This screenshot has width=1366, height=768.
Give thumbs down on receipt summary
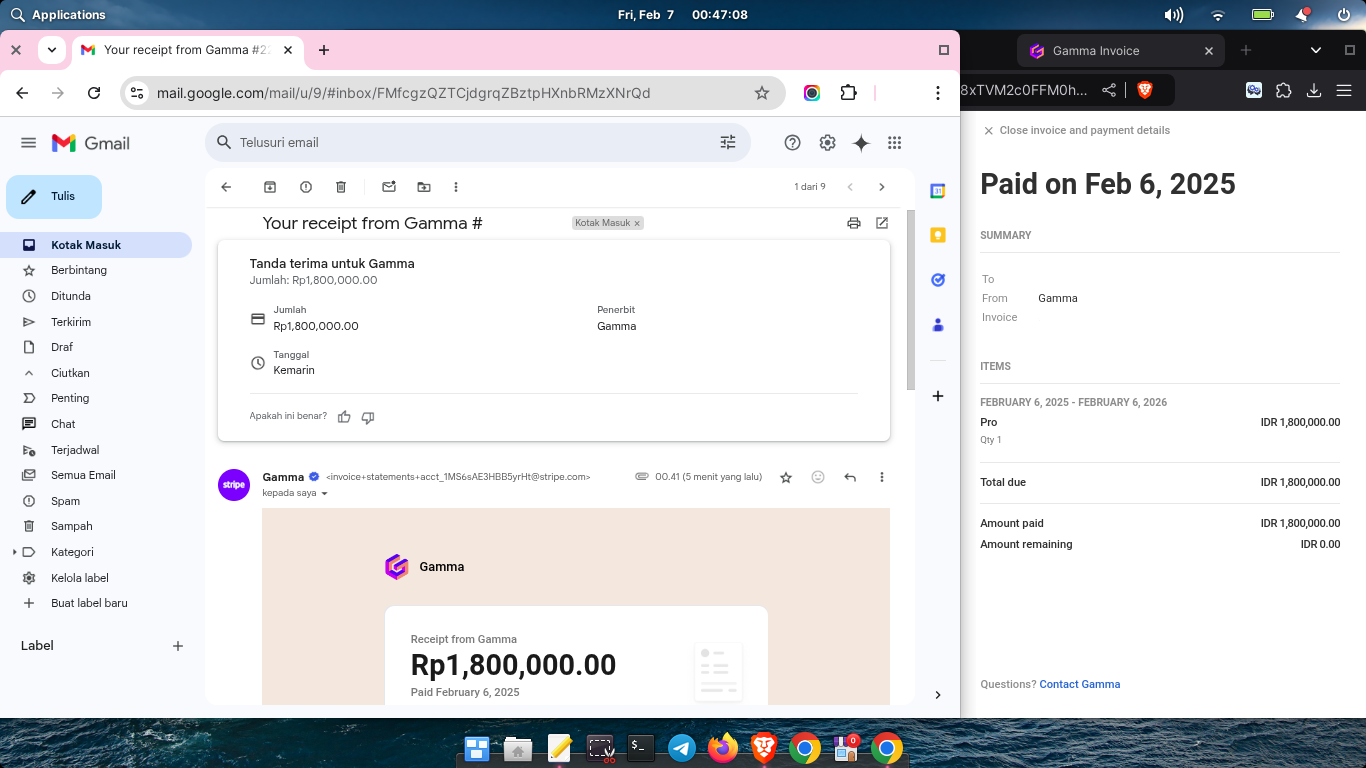click(x=368, y=417)
